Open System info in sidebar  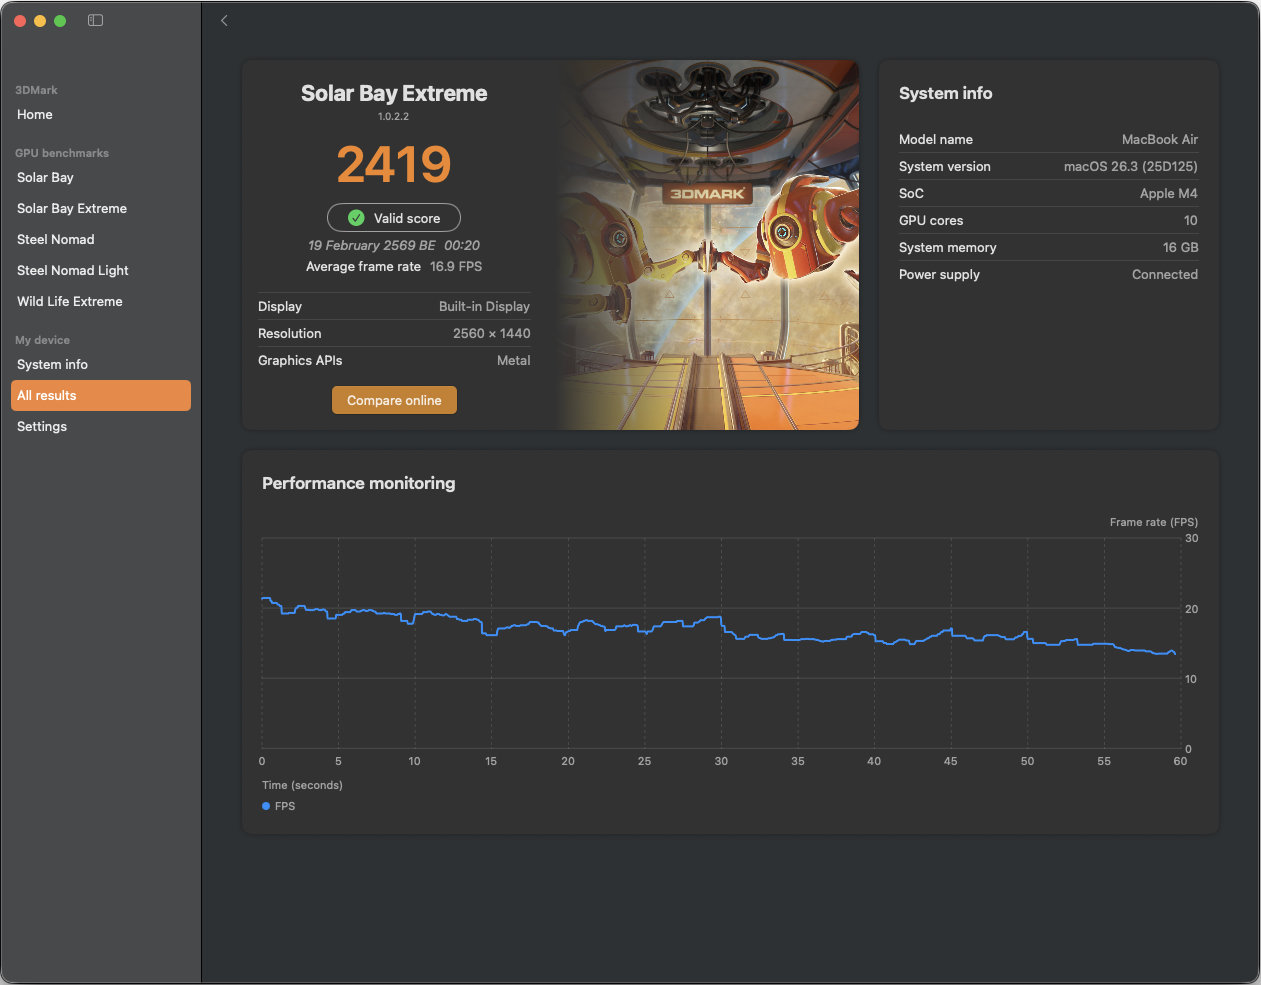52,365
